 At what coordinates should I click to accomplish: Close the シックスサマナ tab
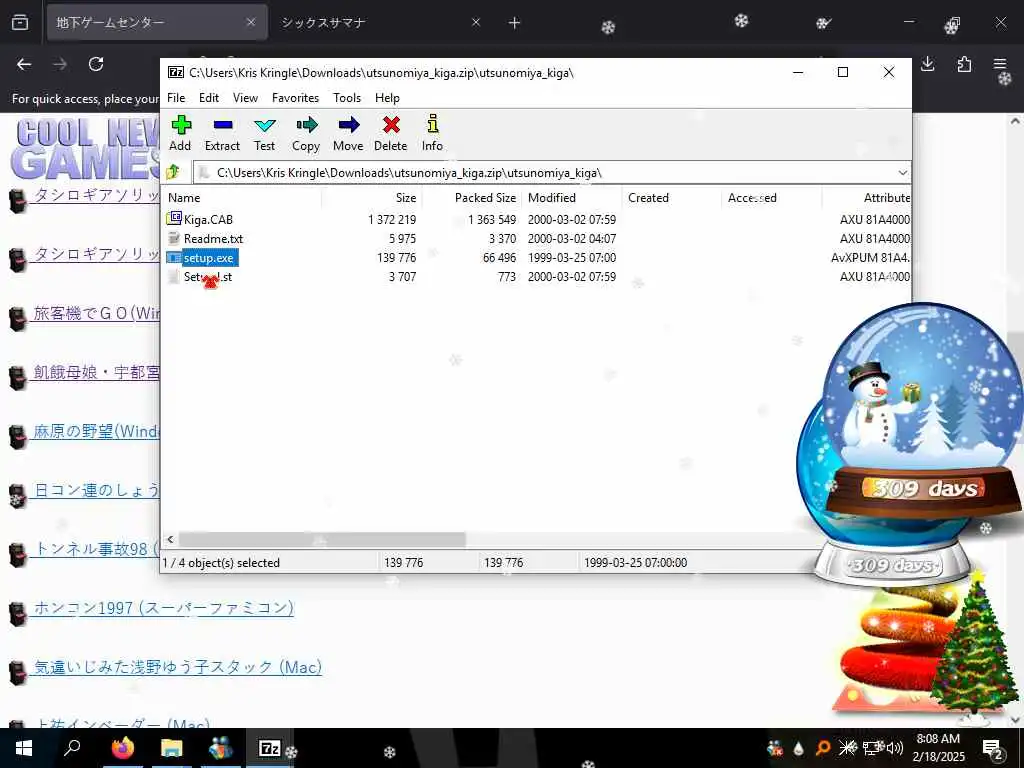point(476,22)
